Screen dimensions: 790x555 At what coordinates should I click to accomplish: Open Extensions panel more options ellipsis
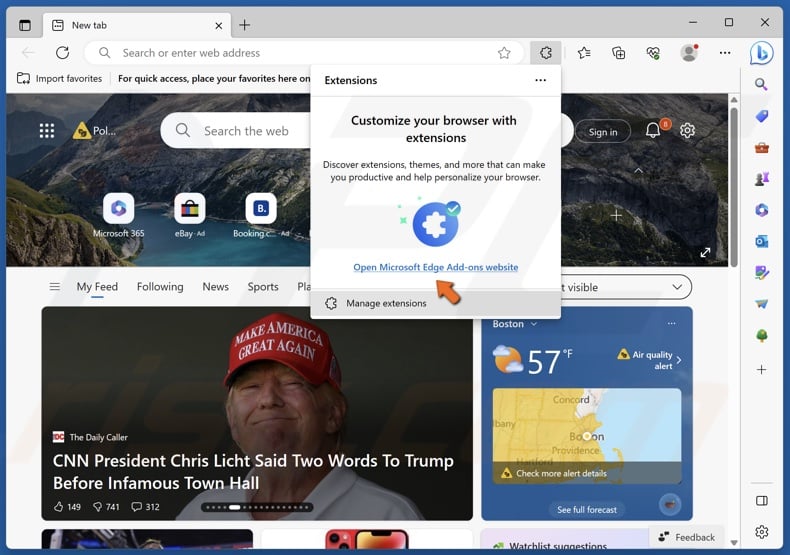tap(541, 80)
